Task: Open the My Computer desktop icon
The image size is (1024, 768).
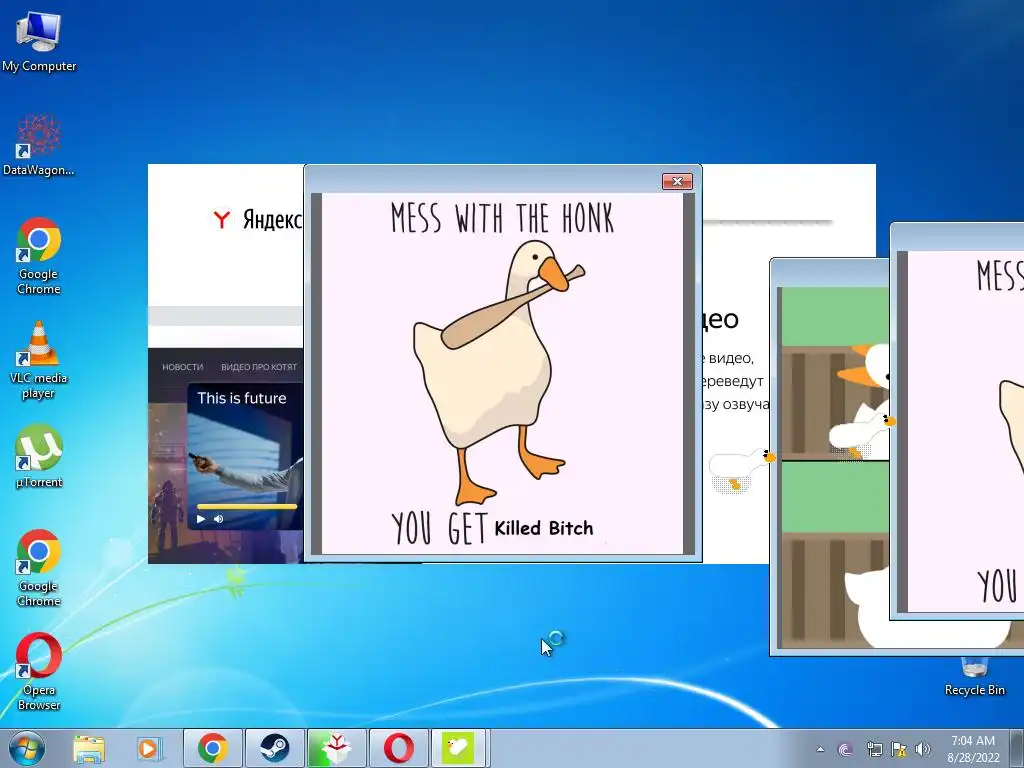Action: (39, 42)
